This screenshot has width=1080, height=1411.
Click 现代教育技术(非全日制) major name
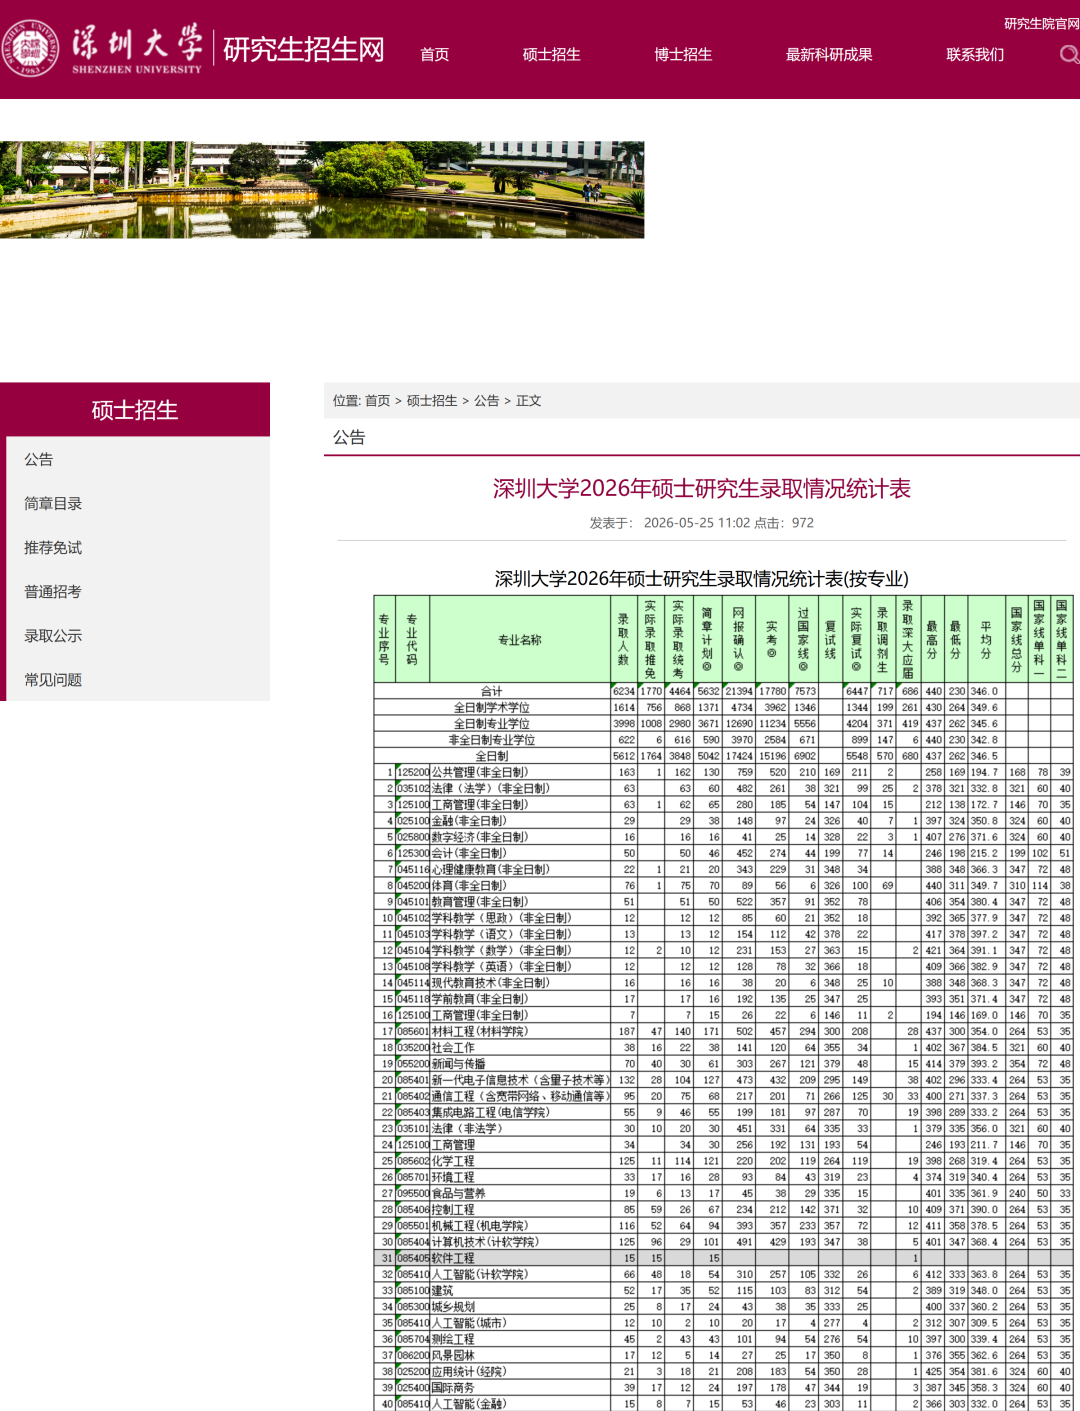[490, 982]
